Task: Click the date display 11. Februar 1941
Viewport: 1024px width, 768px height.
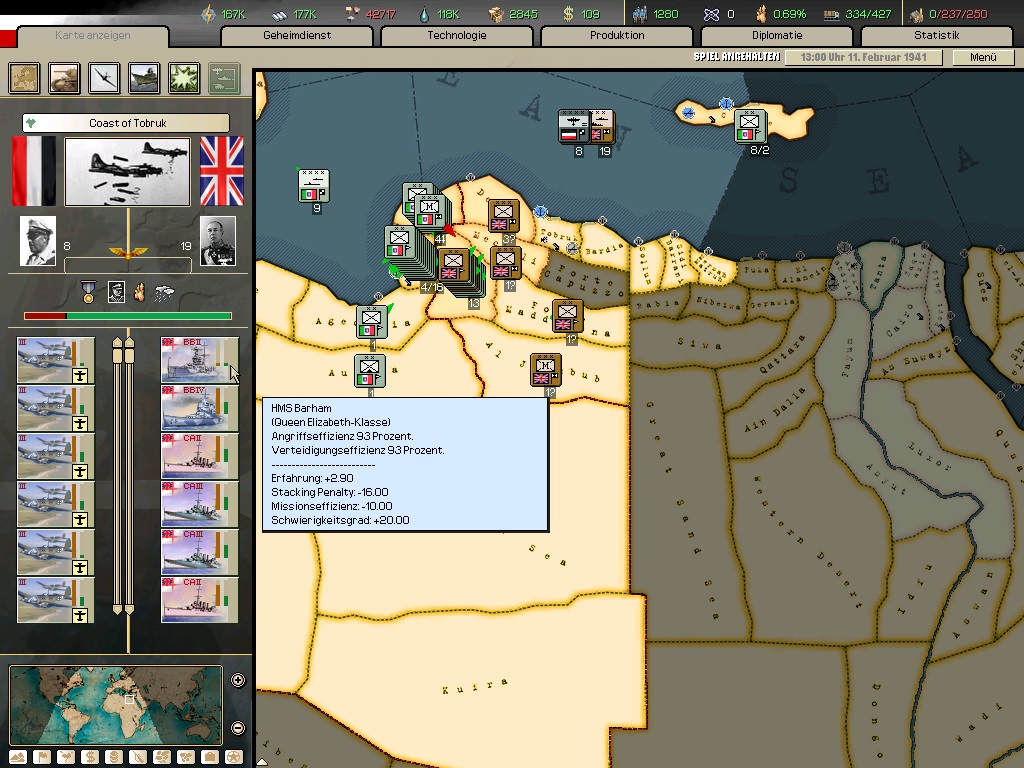Action: [864, 57]
